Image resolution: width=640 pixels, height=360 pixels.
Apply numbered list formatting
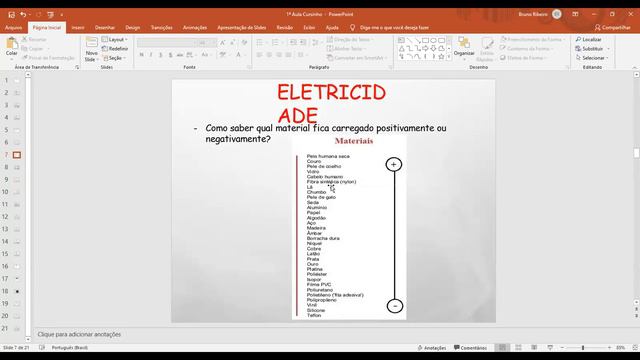point(277,42)
